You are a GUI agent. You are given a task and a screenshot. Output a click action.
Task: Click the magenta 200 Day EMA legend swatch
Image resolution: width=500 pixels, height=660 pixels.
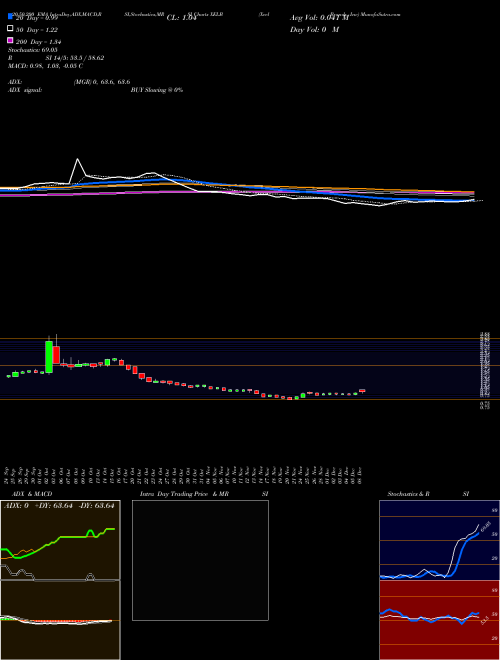(x=10, y=40)
